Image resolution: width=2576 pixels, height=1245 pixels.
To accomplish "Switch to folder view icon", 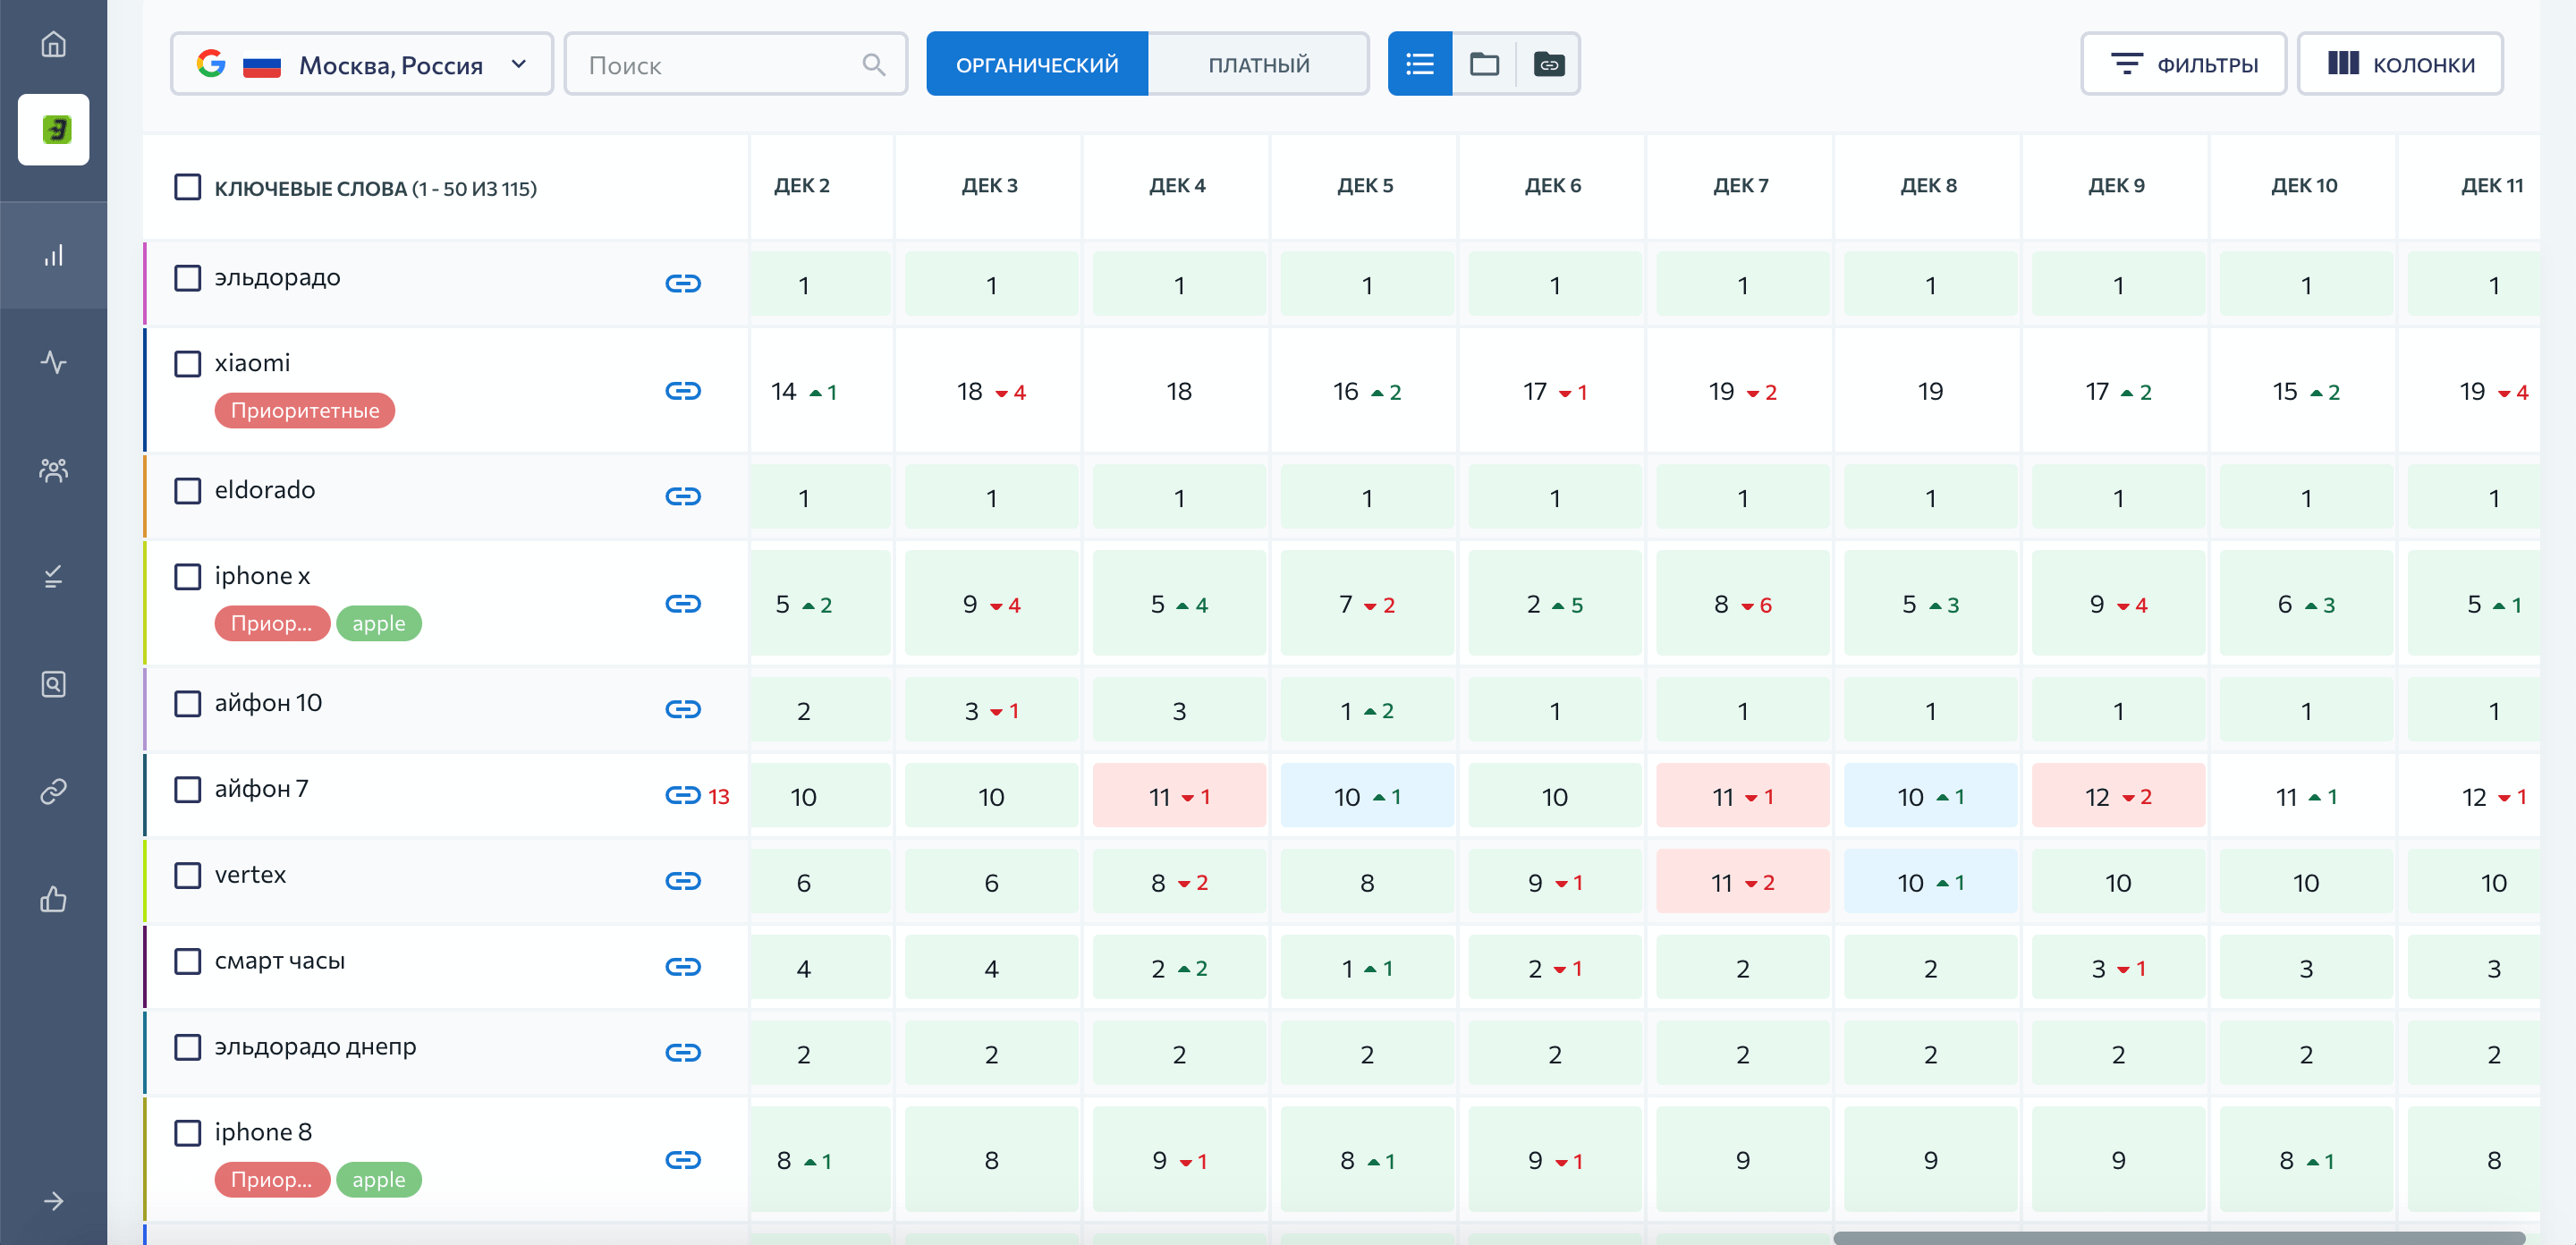I will [1484, 65].
